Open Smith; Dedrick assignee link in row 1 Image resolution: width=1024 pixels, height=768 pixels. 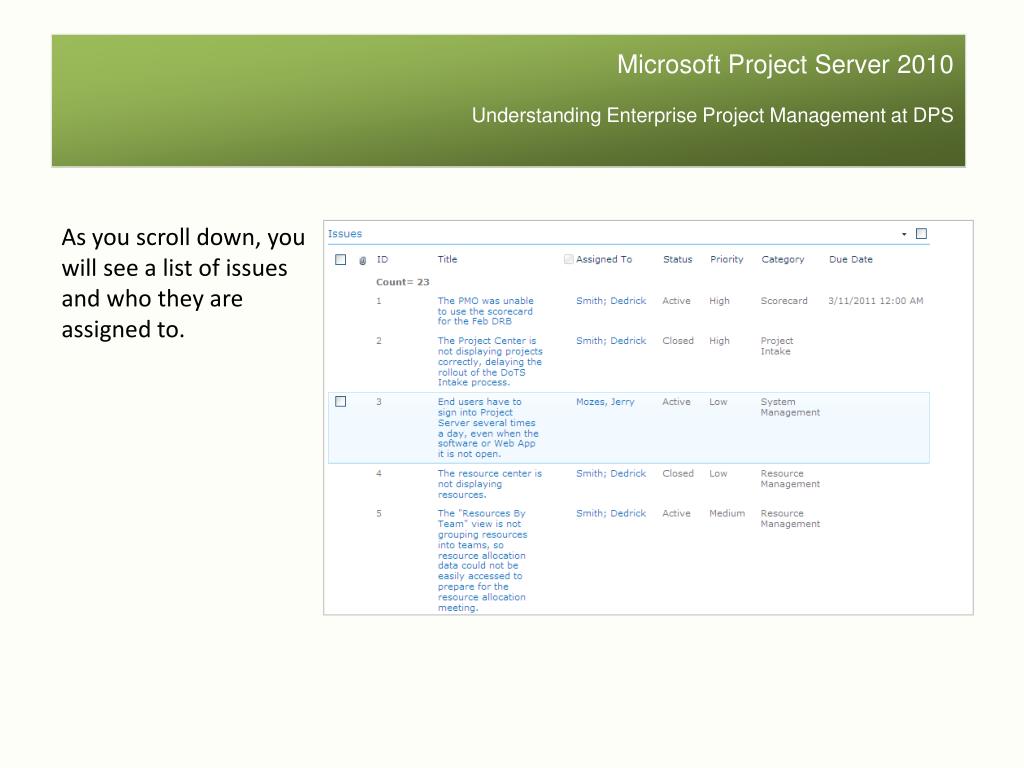coord(611,301)
